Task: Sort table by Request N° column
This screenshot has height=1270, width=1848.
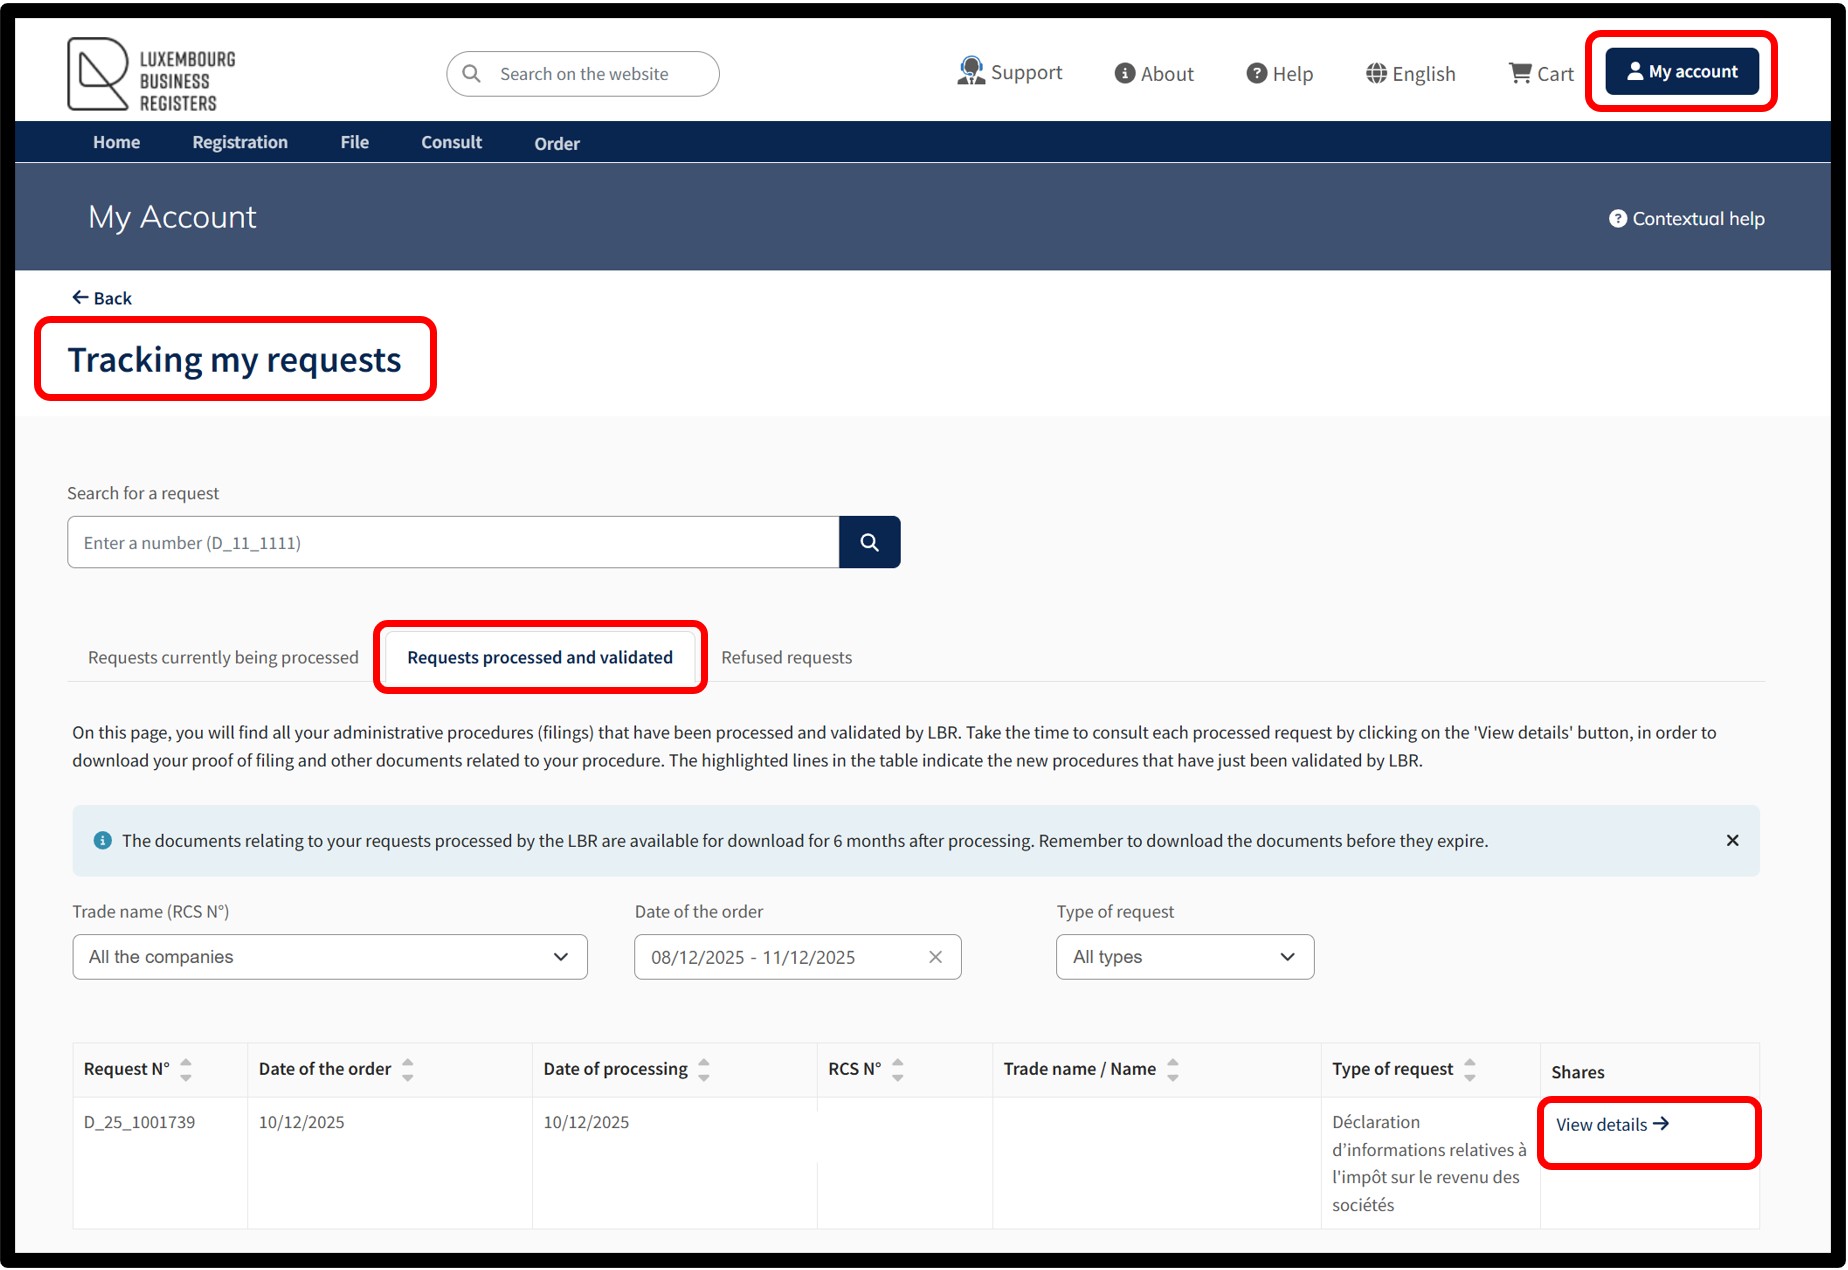Action: [186, 1069]
